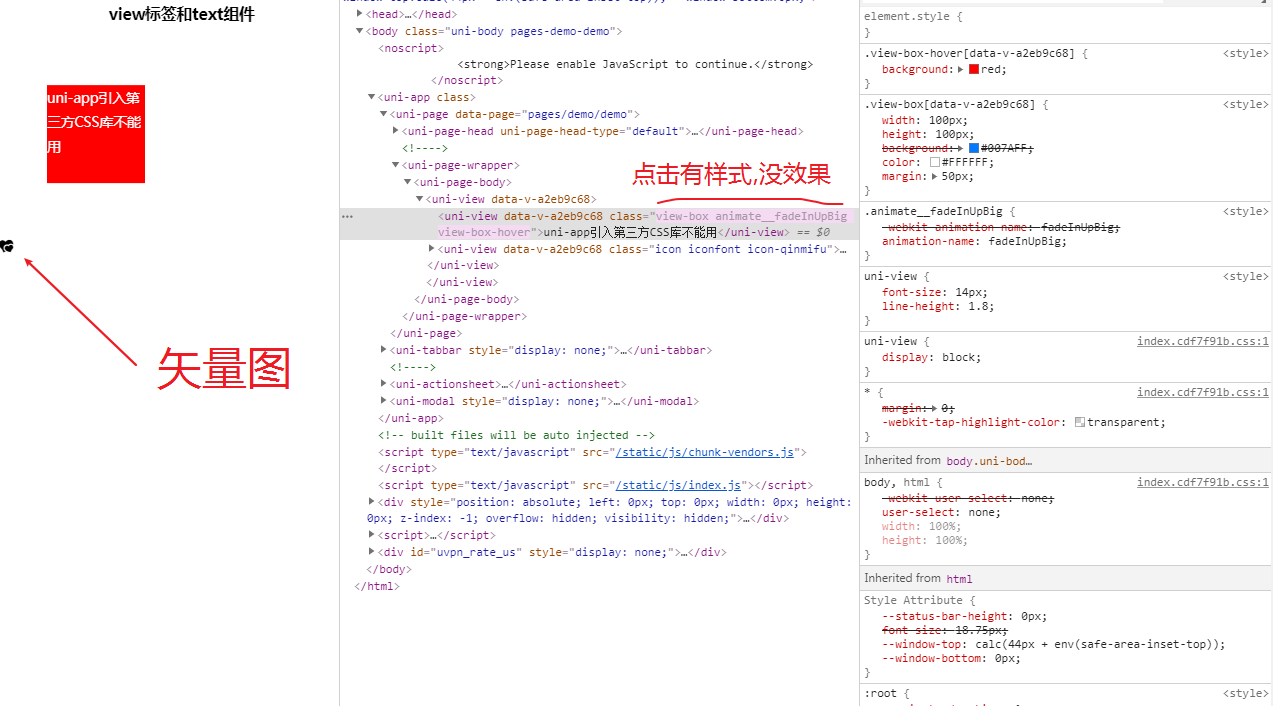This screenshot has height=706, width=1273.
Task: Expand the uni-page-head node
Action: pyautogui.click(x=396, y=131)
